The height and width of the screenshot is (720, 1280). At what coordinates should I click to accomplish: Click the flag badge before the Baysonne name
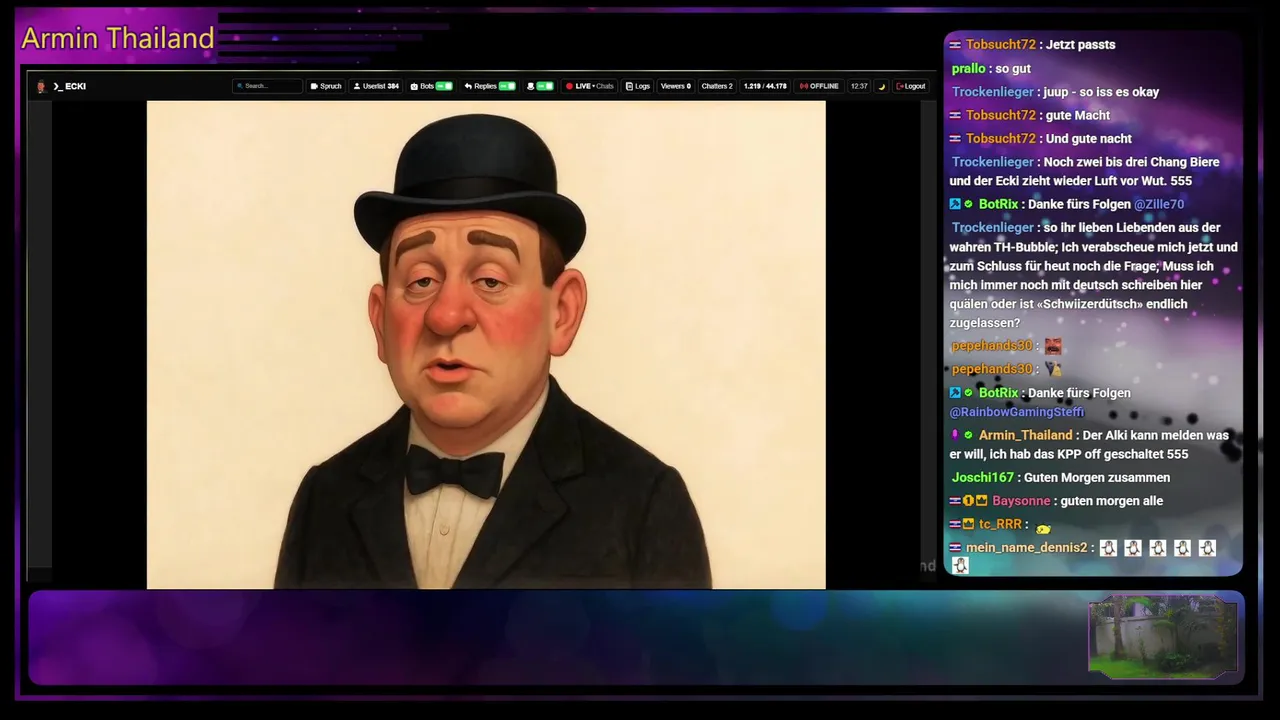click(x=955, y=501)
